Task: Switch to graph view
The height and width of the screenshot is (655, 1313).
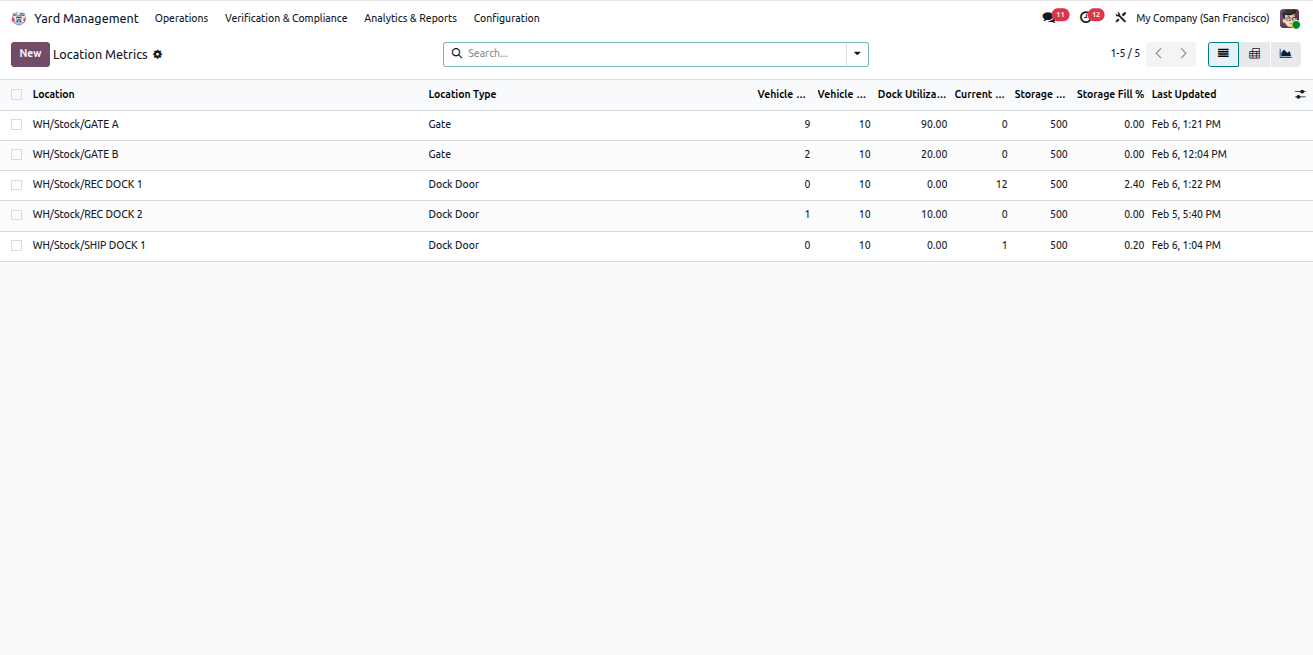Action: (1285, 54)
